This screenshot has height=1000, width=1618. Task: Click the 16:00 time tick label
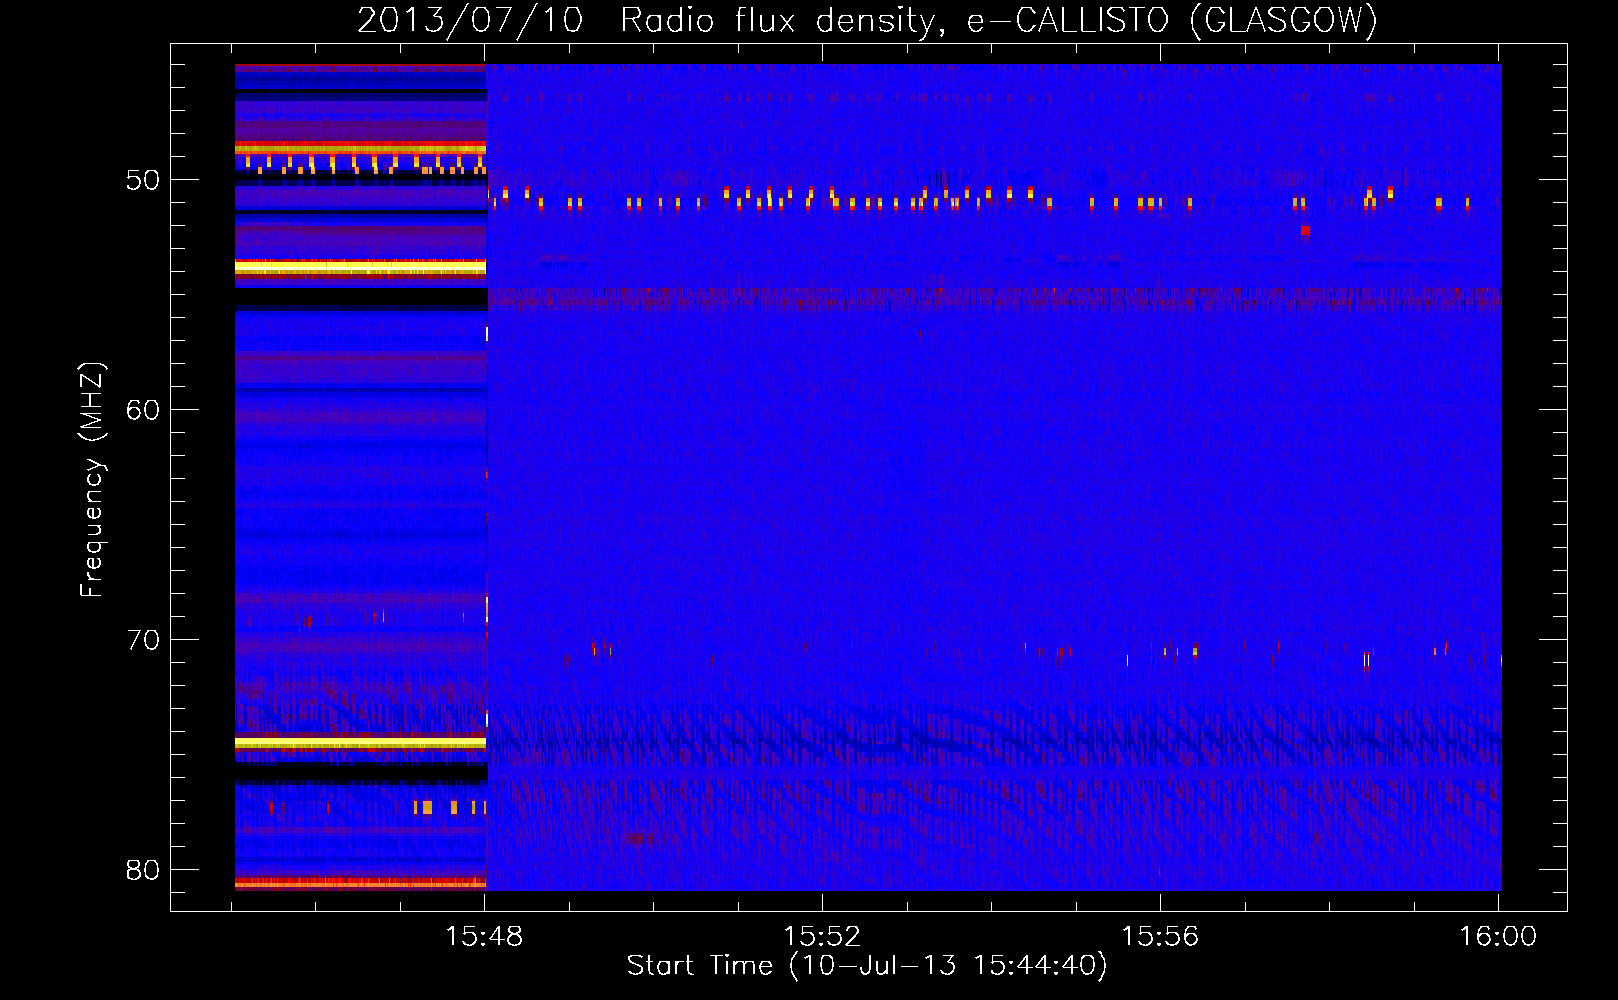pyautogui.click(x=1498, y=937)
